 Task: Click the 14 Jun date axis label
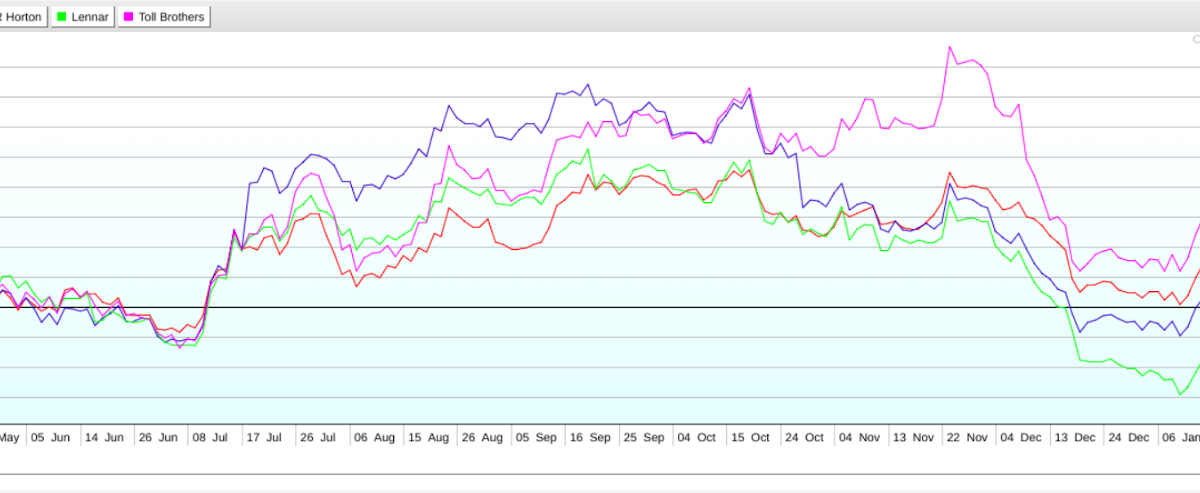[104, 437]
